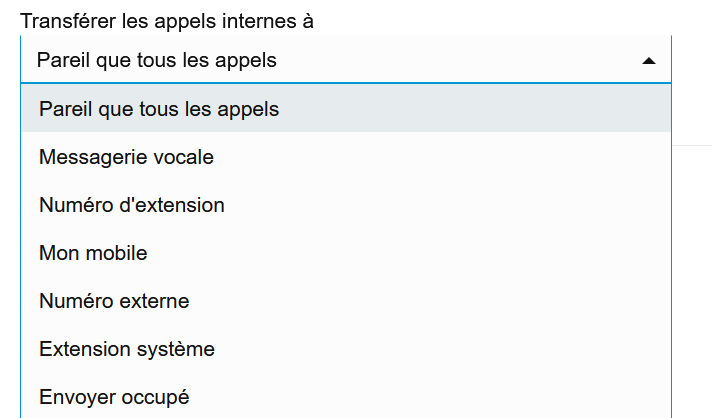Set internal transfer to an extension number
This screenshot has width=712, height=418.
point(132,205)
